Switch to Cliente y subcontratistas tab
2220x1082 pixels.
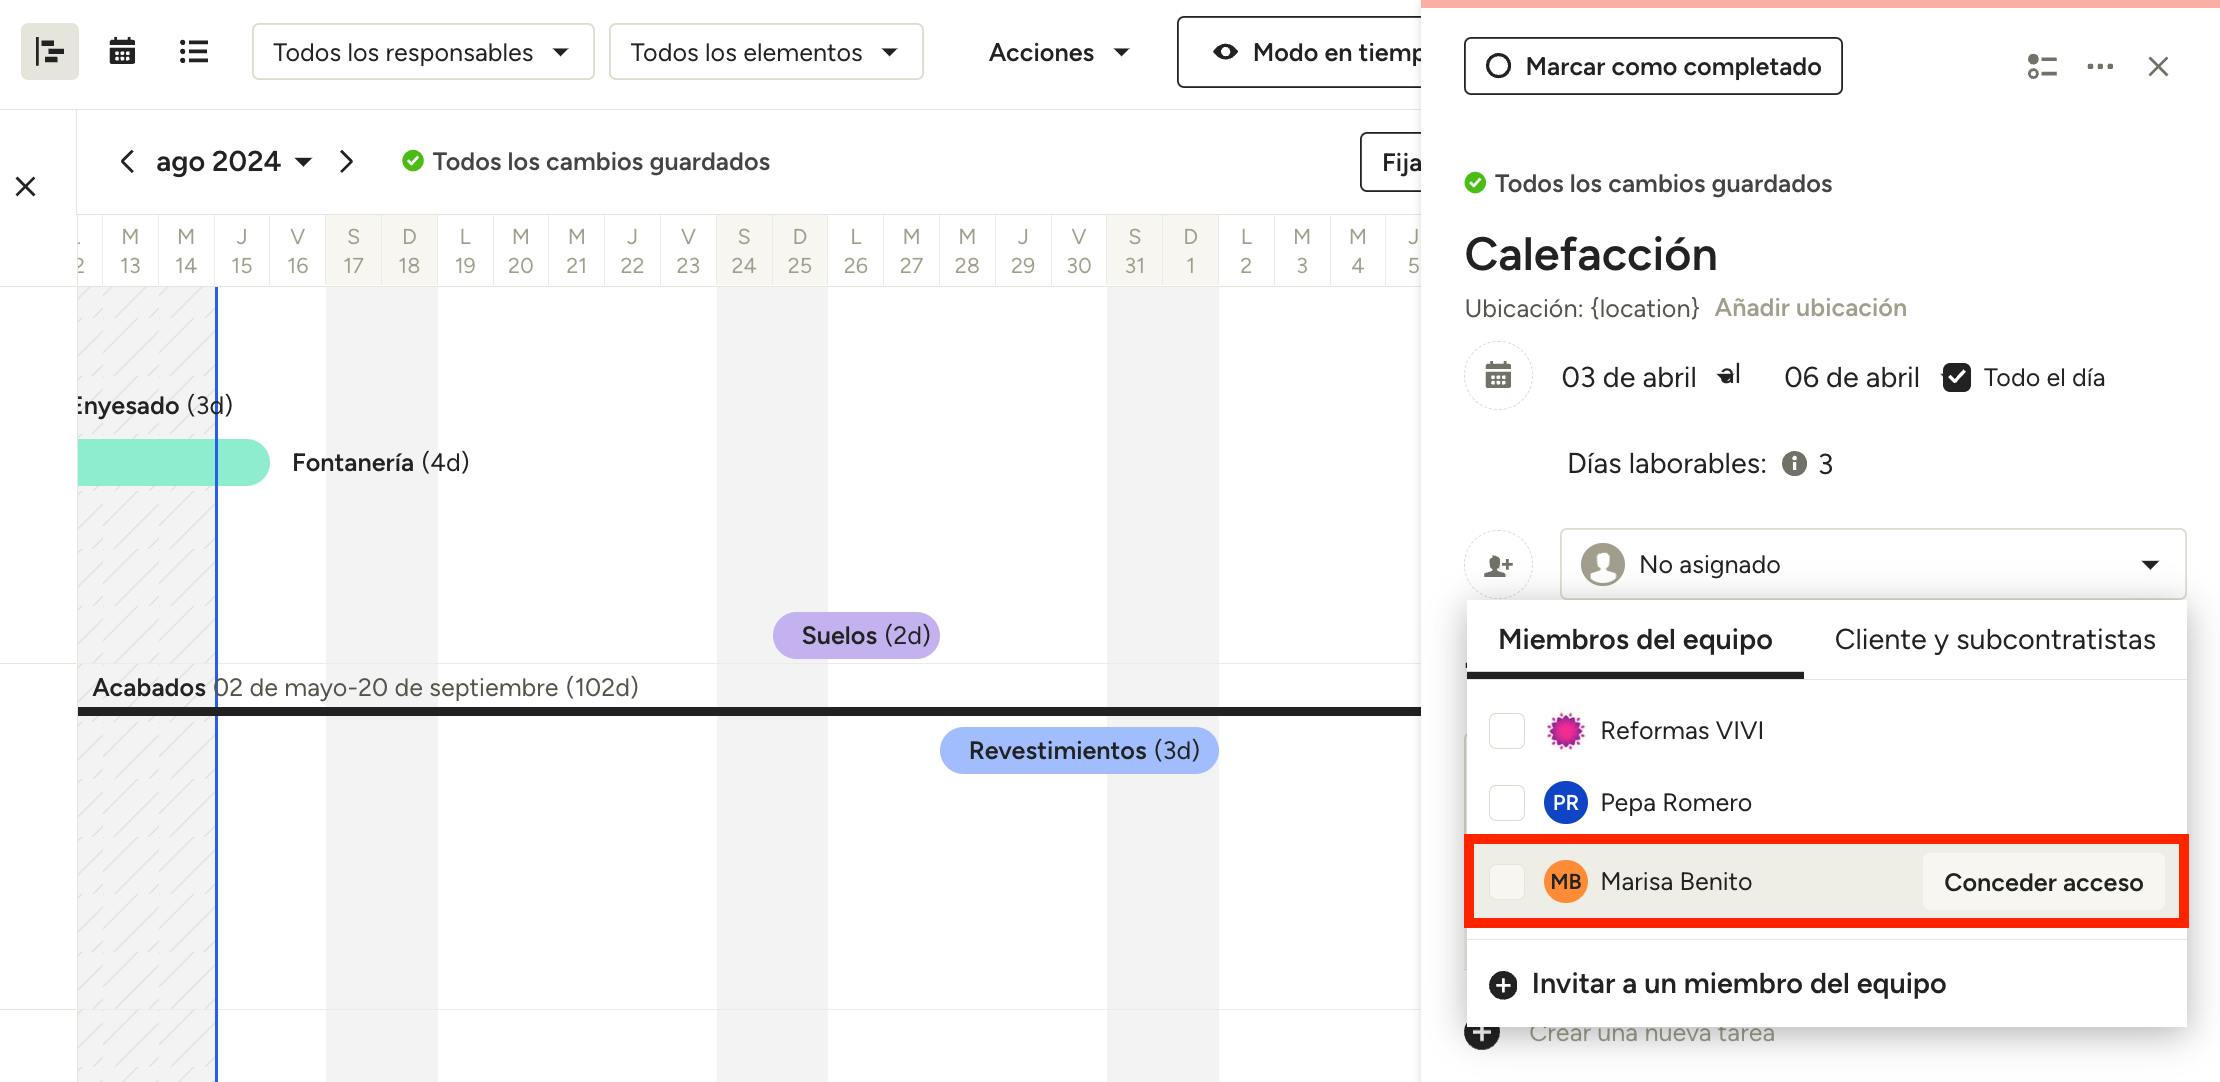coord(1994,640)
